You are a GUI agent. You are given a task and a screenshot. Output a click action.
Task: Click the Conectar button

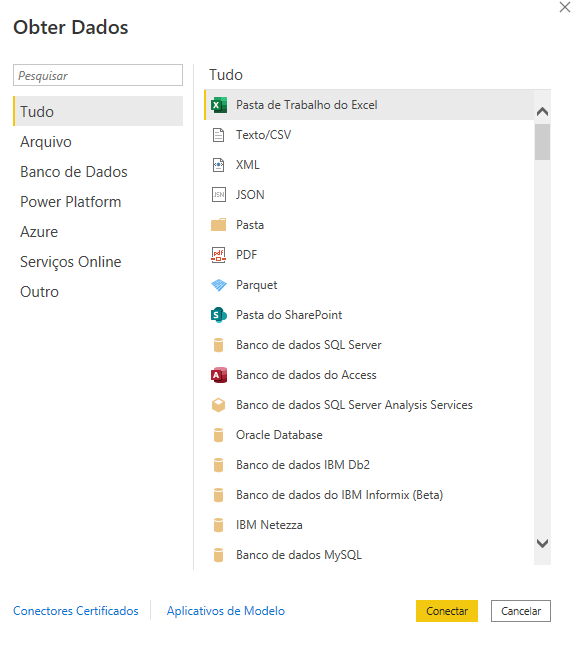(x=447, y=611)
